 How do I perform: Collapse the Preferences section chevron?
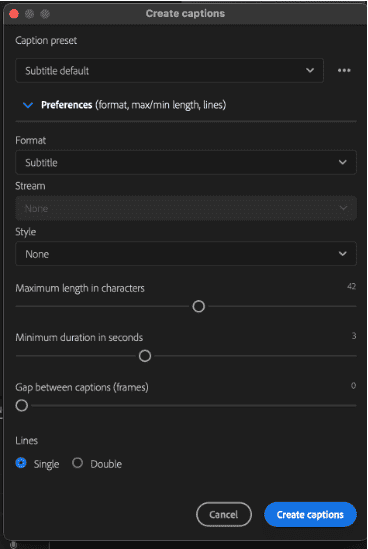28,105
